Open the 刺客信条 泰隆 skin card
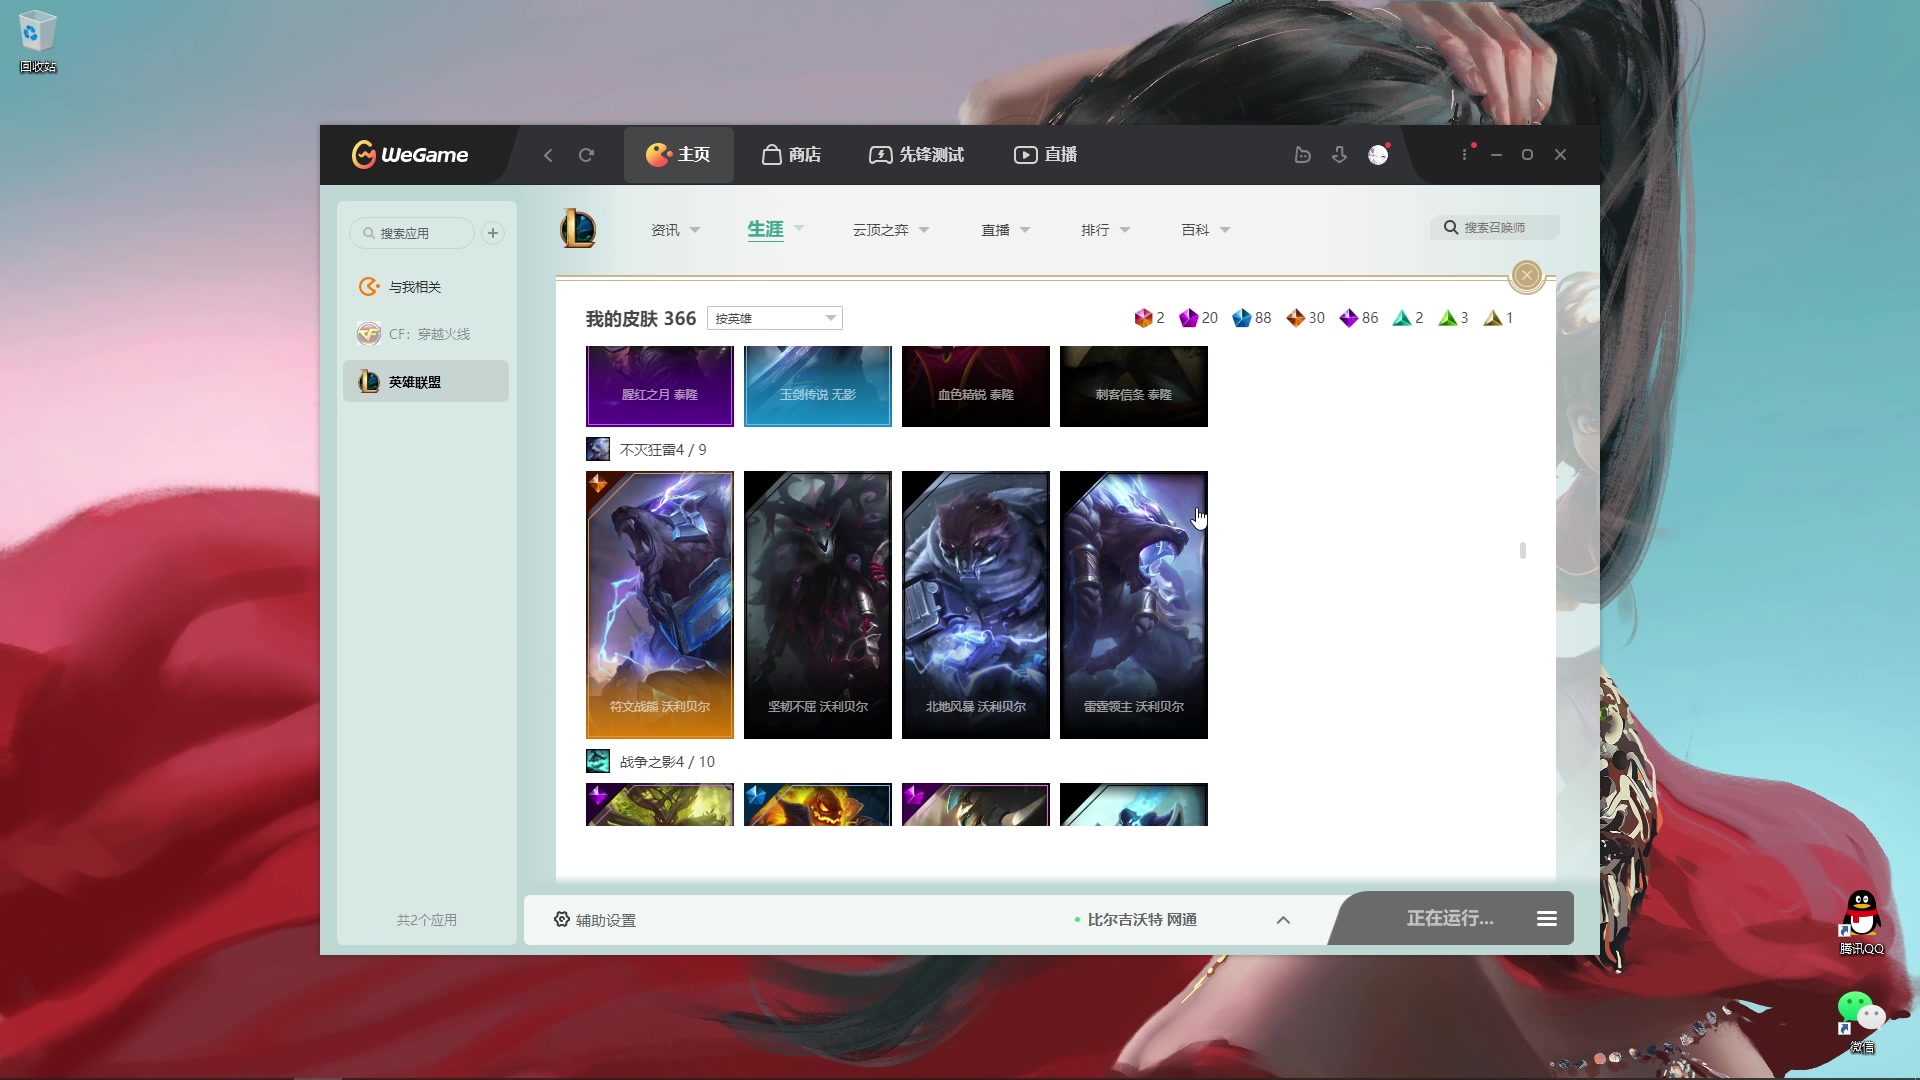1920x1080 pixels. (1134, 386)
